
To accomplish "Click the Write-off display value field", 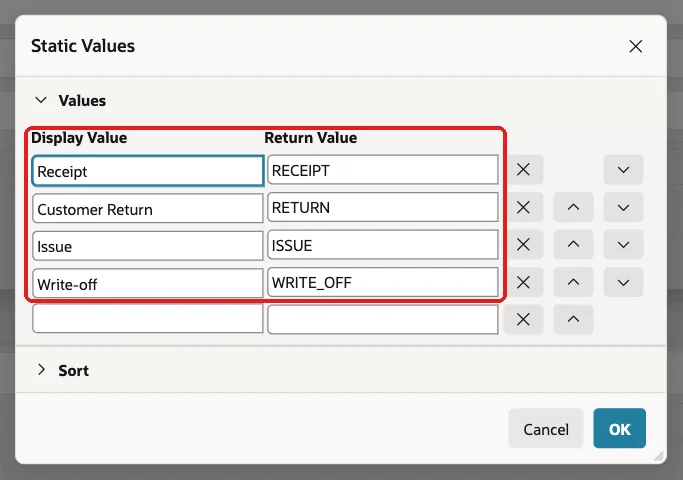I will click(148, 284).
